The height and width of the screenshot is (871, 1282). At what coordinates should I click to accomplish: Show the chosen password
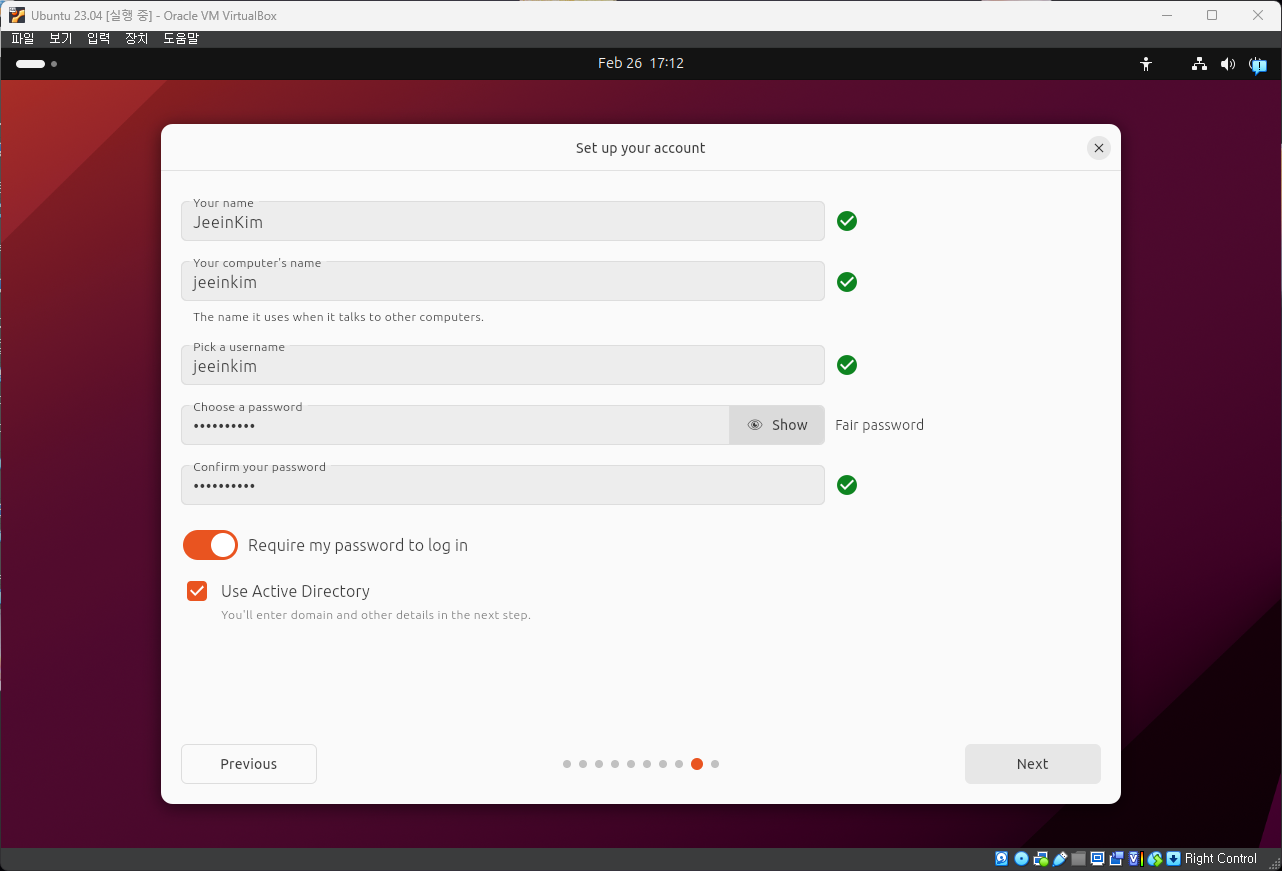pos(777,425)
